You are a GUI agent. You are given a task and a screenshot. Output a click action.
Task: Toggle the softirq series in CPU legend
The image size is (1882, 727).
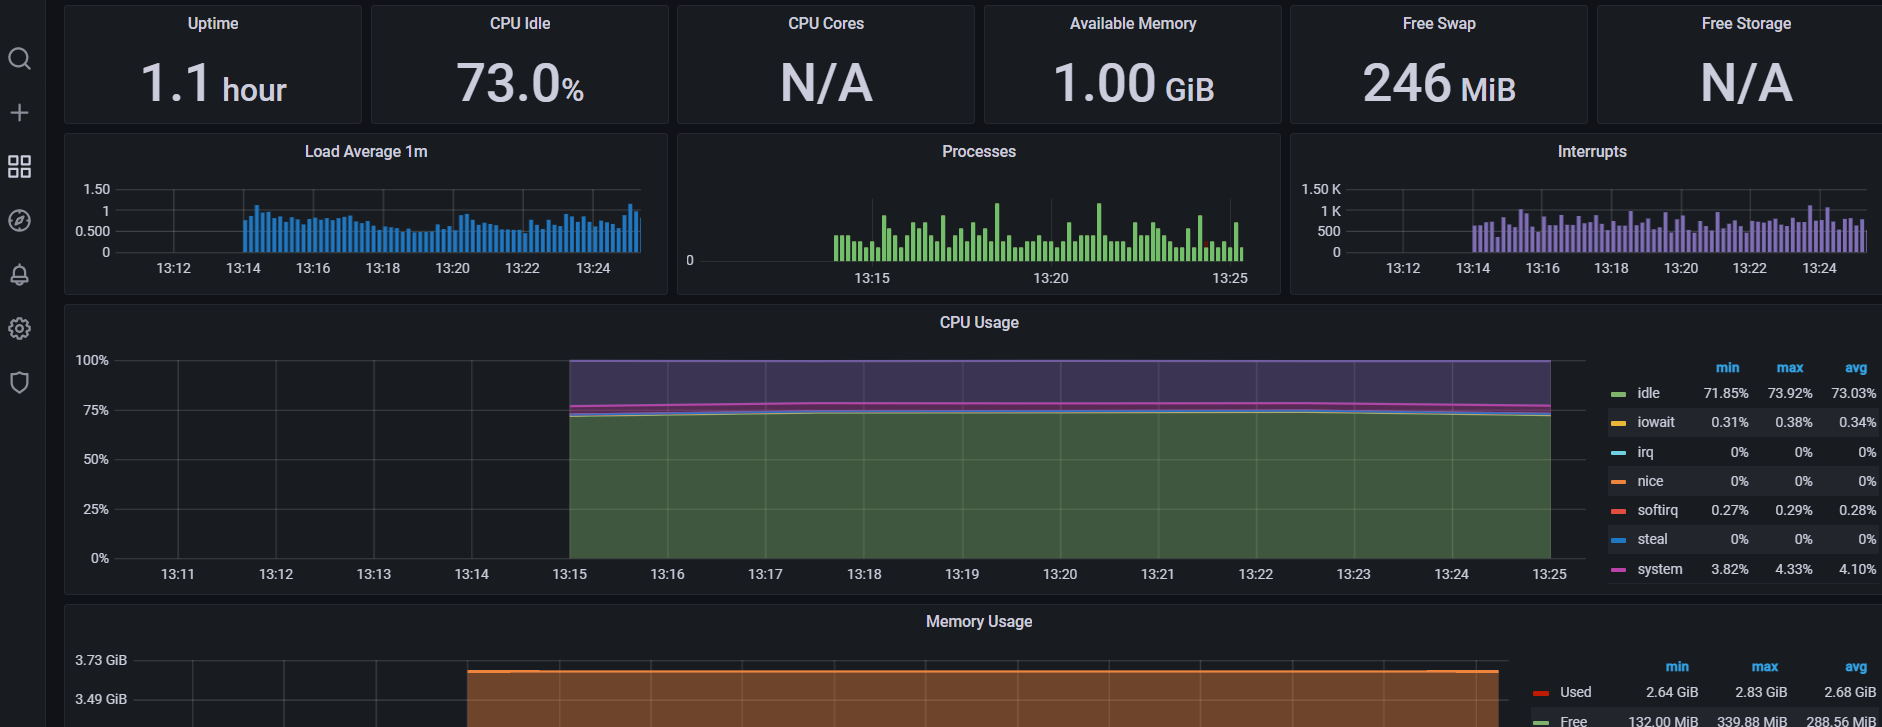click(1657, 510)
